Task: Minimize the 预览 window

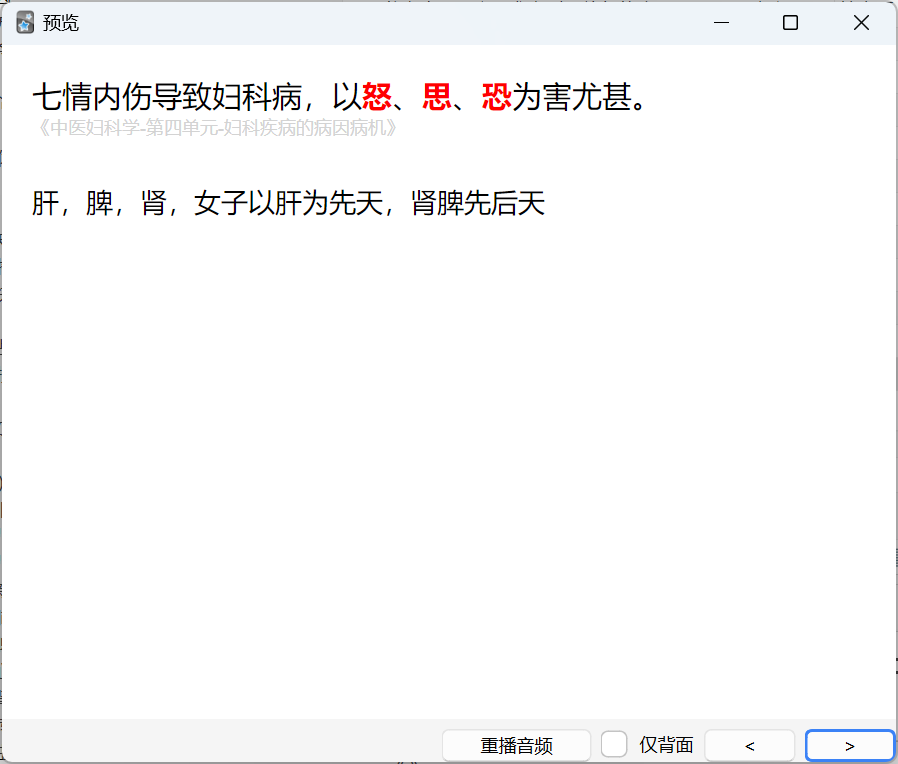Action: pyautogui.click(x=722, y=23)
